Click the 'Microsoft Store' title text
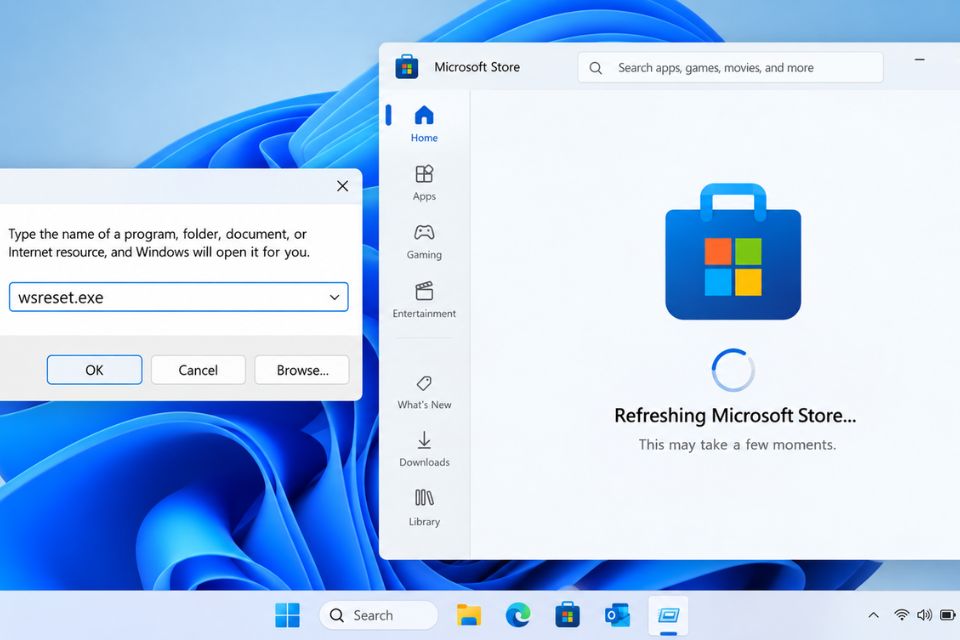This screenshot has width=960, height=640. click(477, 67)
